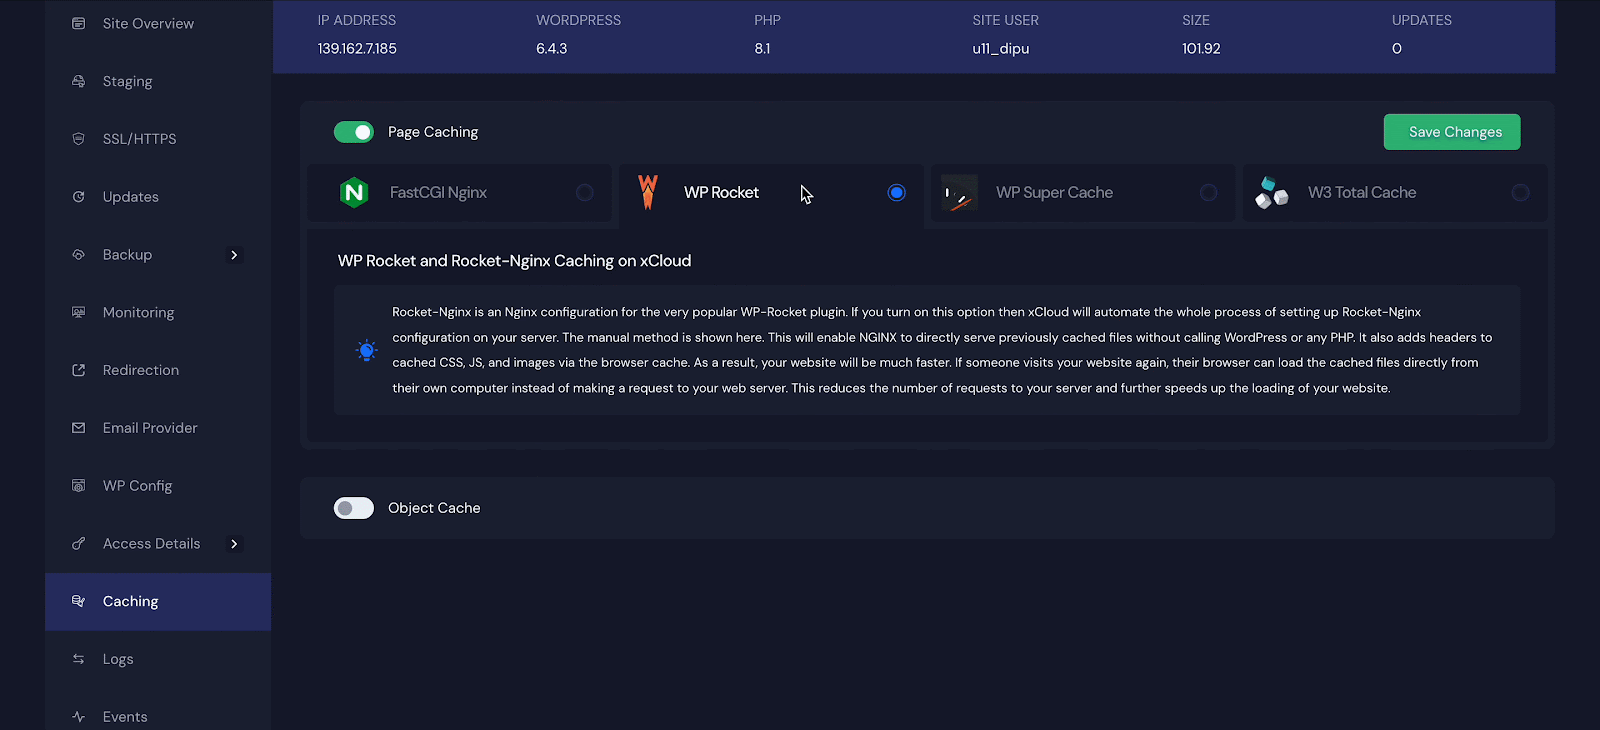Disable the Page Caching toggle

pyautogui.click(x=354, y=132)
